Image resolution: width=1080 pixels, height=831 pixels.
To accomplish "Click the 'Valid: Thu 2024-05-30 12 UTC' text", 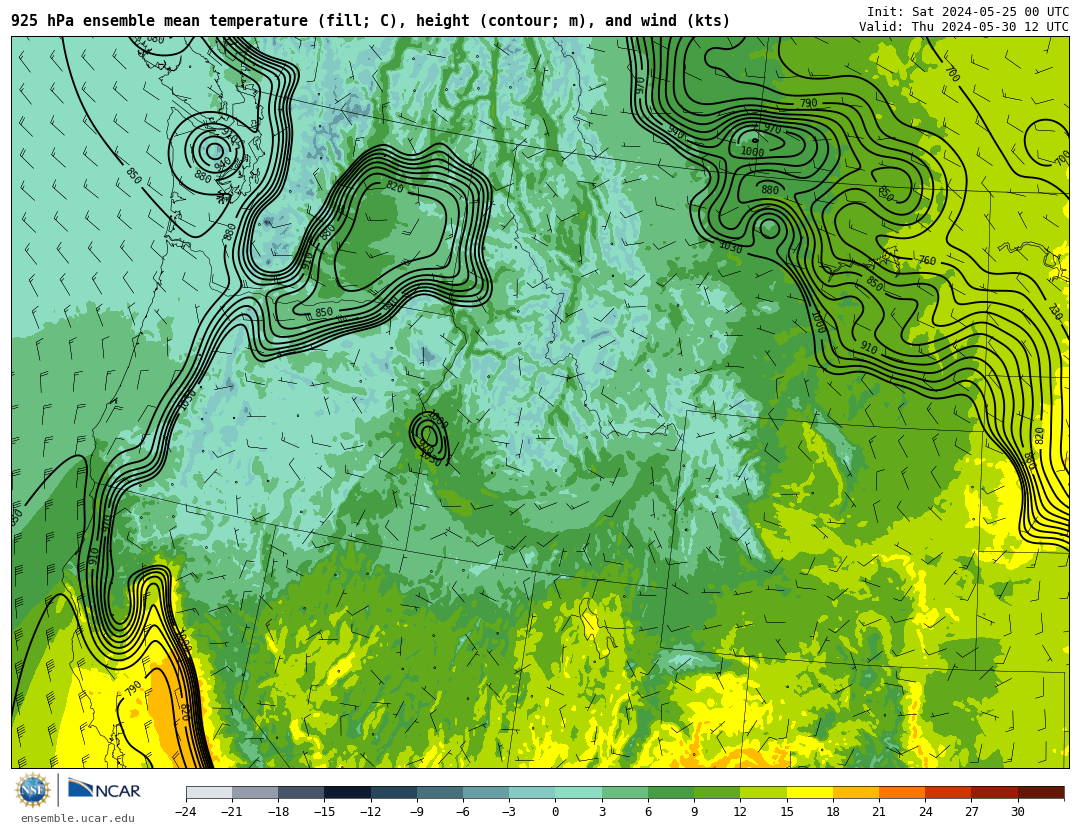I will point(964,27).
